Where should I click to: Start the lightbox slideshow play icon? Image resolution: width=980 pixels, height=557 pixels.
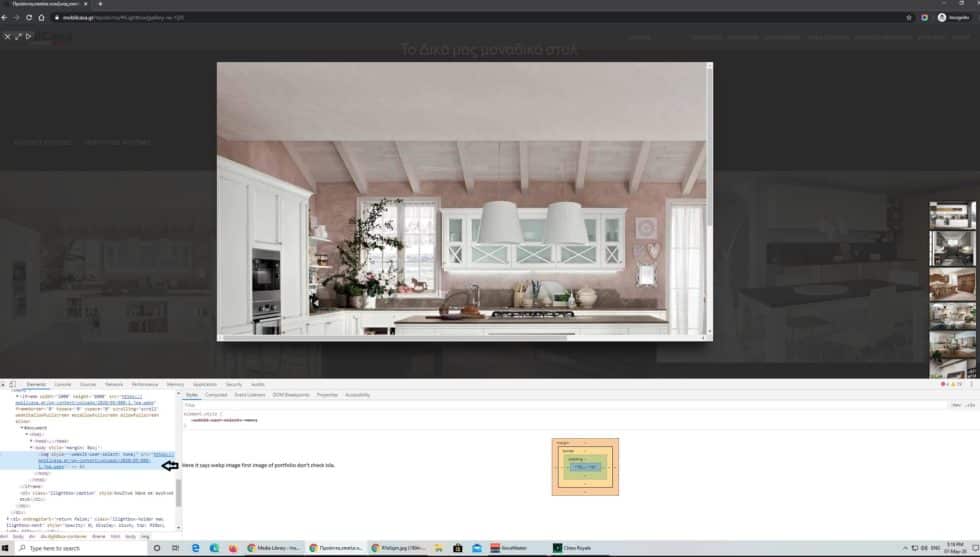pos(29,36)
